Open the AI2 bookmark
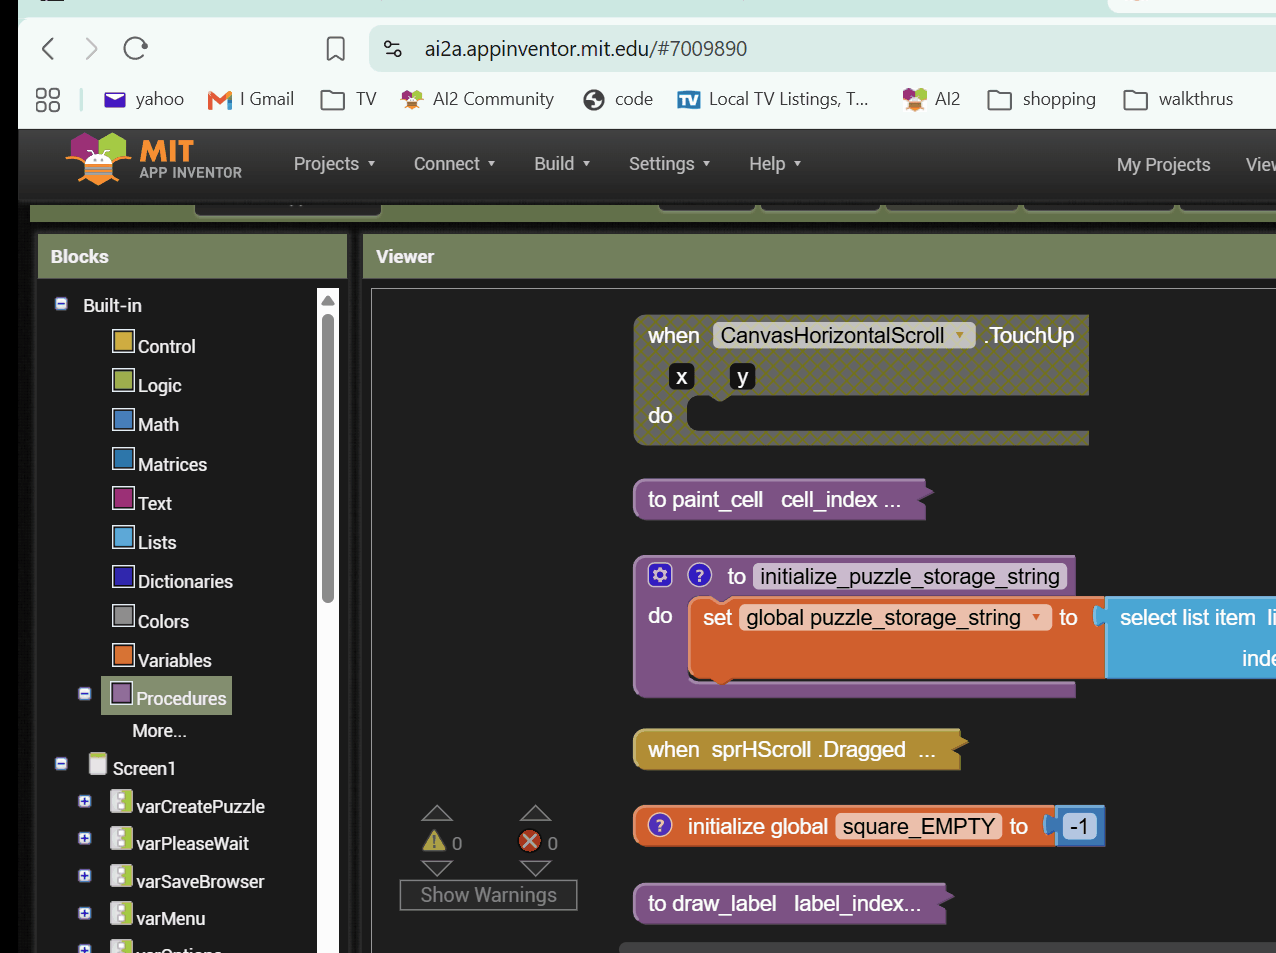The image size is (1276, 953). (x=931, y=99)
